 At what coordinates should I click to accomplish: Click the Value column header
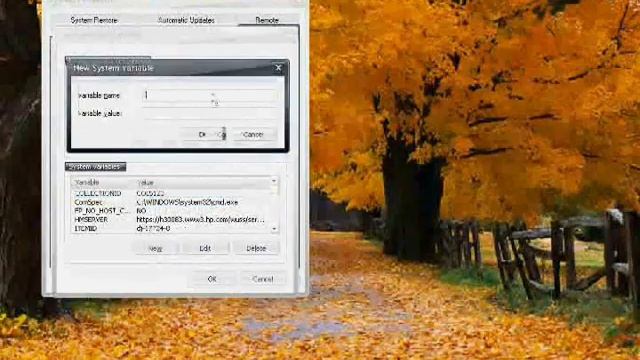202,182
